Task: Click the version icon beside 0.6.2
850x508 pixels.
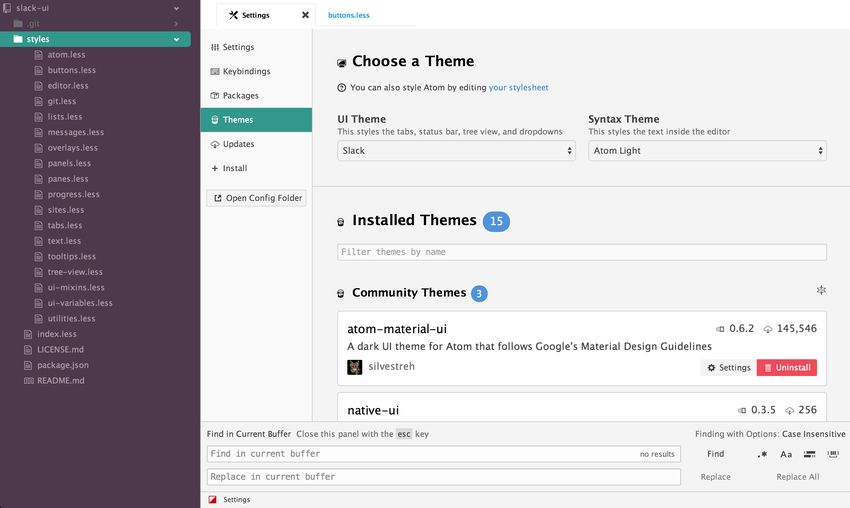Action: [x=720, y=328]
